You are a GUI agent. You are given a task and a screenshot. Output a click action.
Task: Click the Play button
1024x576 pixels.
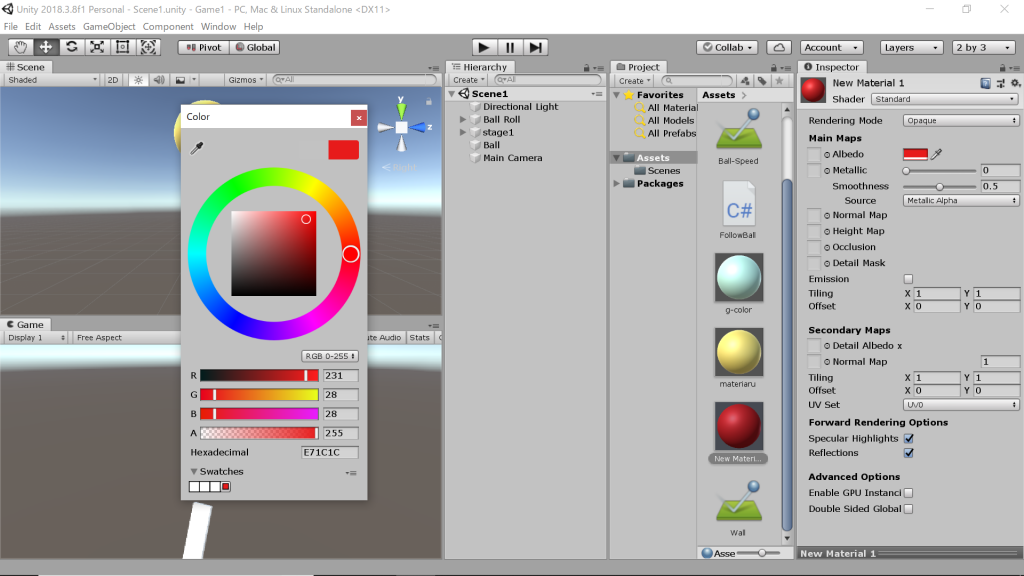[x=484, y=47]
